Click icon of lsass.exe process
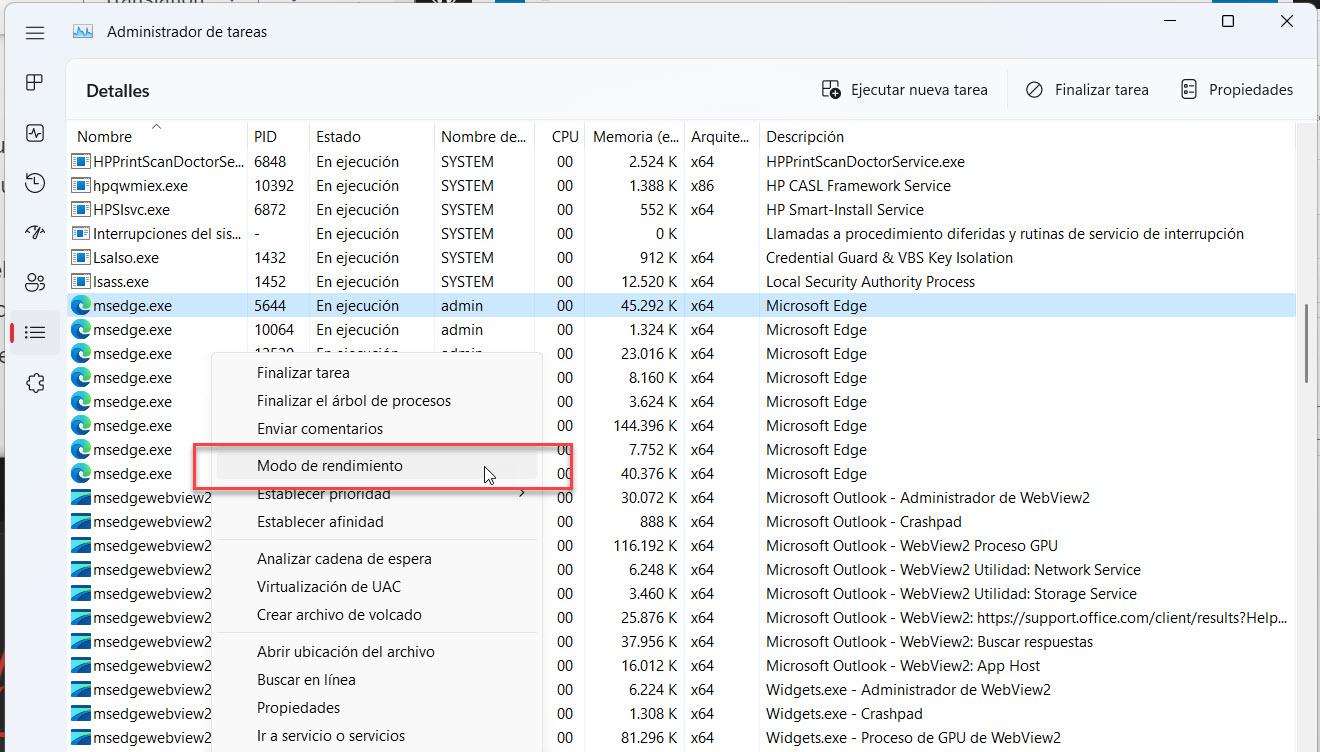 tap(81, 282)
